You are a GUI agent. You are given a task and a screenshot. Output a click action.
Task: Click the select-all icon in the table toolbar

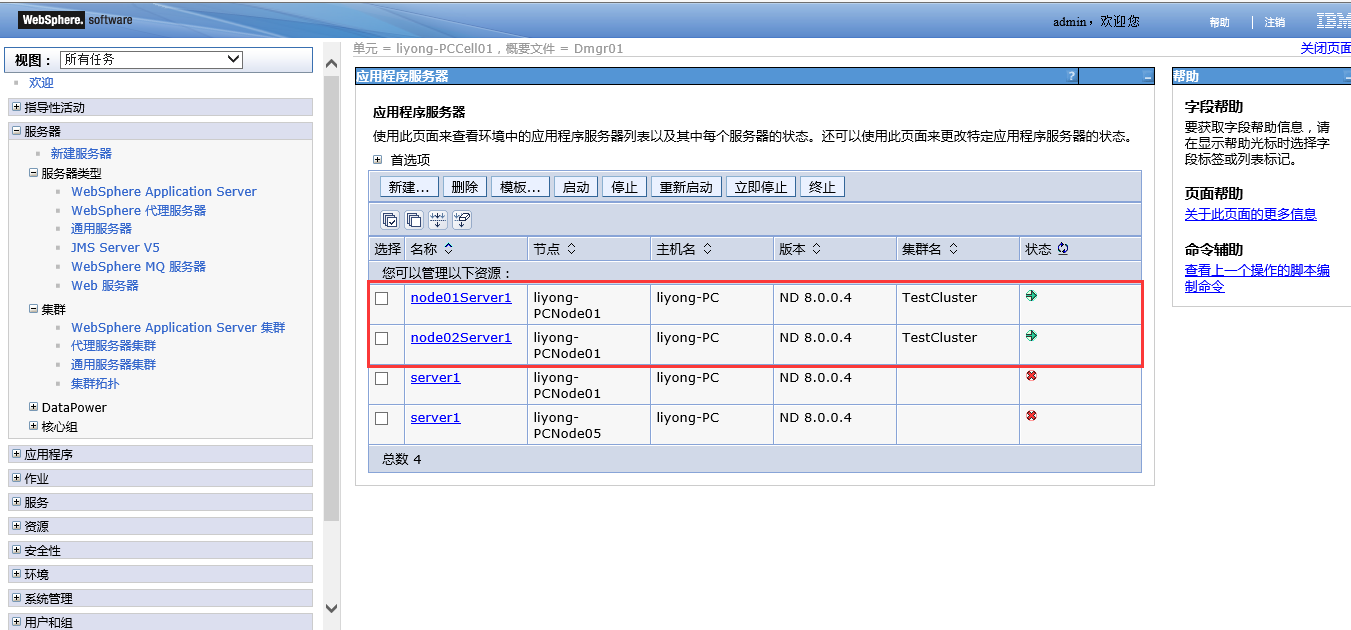tap(390, 220)
